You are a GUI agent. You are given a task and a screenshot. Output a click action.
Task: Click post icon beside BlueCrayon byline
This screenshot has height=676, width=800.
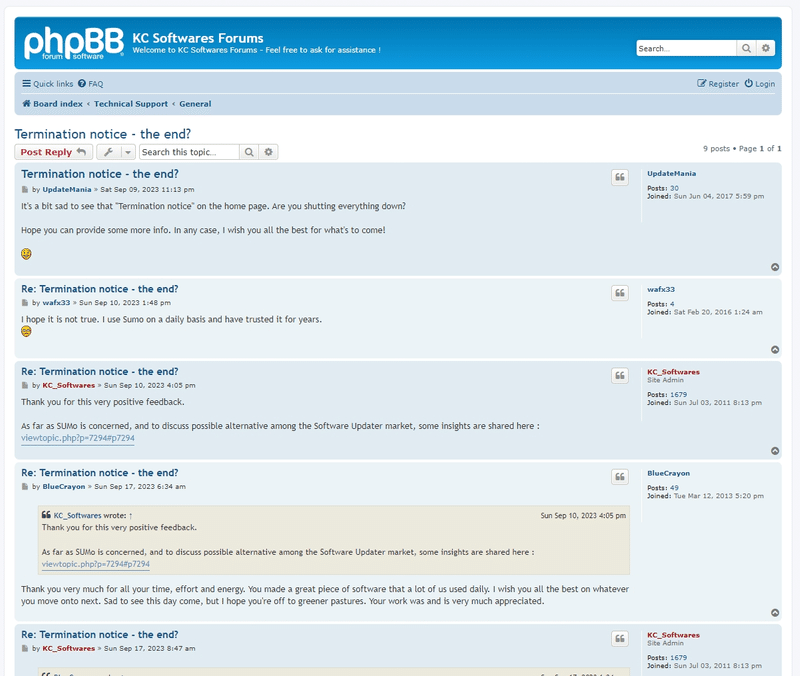[24, 487]
